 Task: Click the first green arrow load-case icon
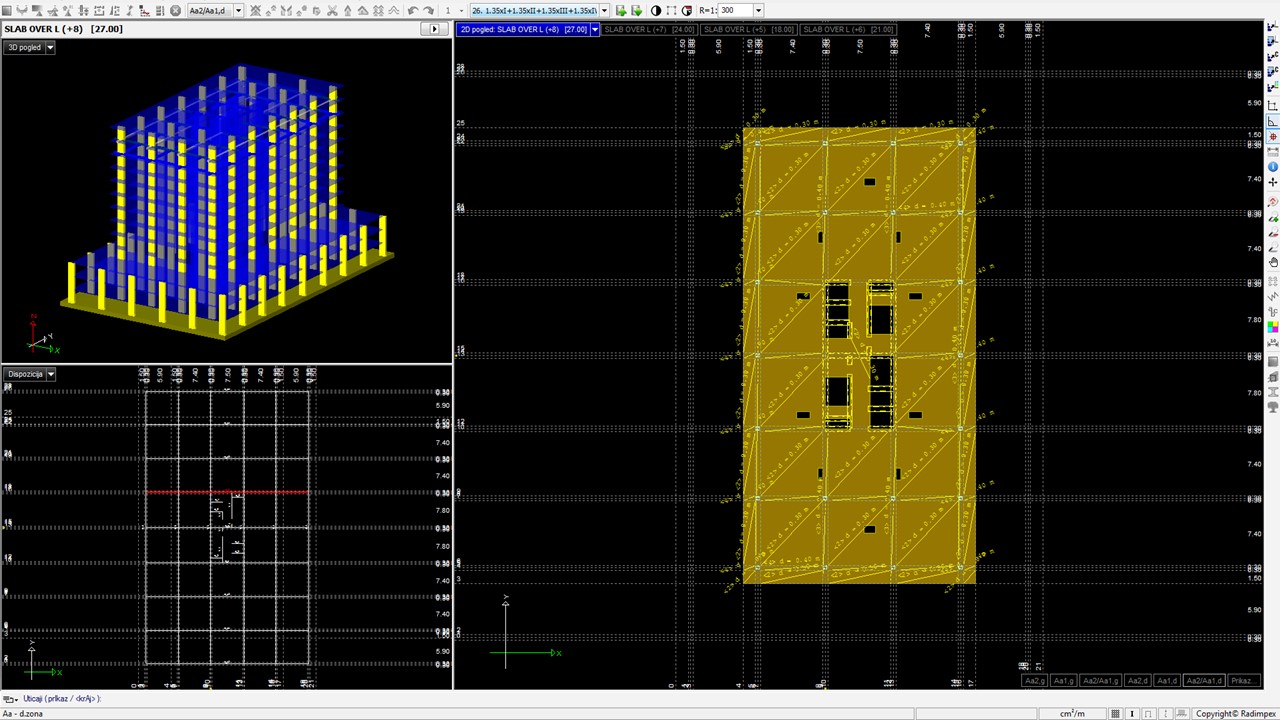621,11
